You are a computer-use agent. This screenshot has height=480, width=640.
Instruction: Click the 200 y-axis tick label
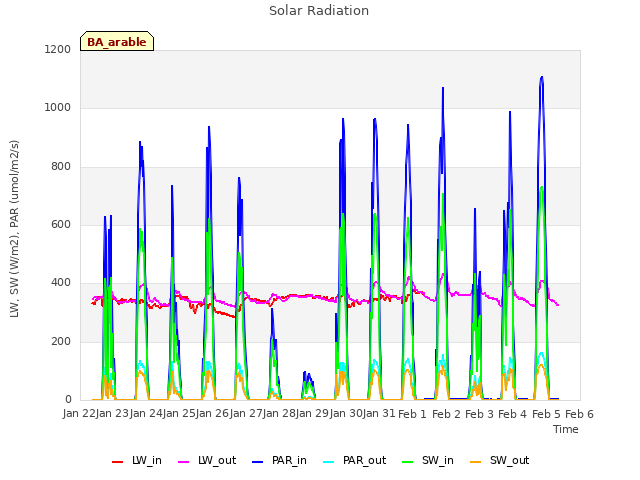coord(61,342)
